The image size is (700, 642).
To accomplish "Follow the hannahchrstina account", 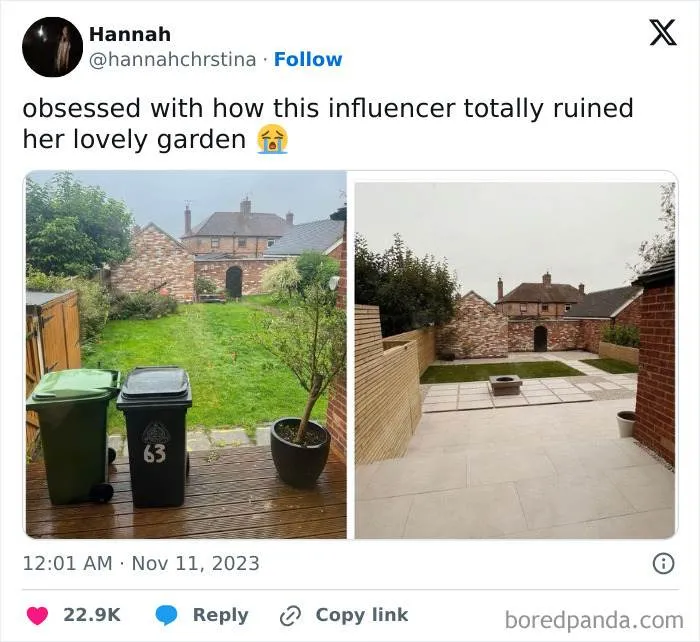I will [x=308, y=59].
